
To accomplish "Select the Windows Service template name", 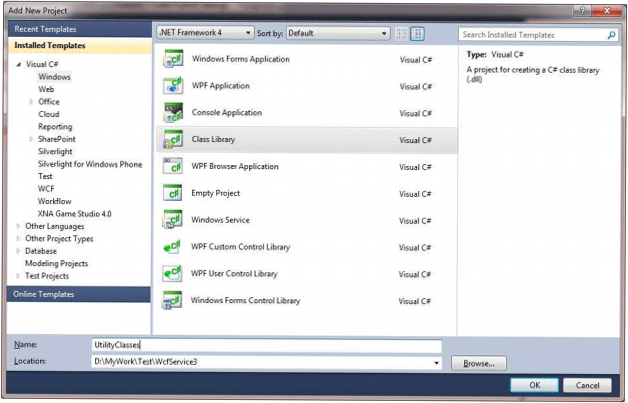I will [220, 220].
